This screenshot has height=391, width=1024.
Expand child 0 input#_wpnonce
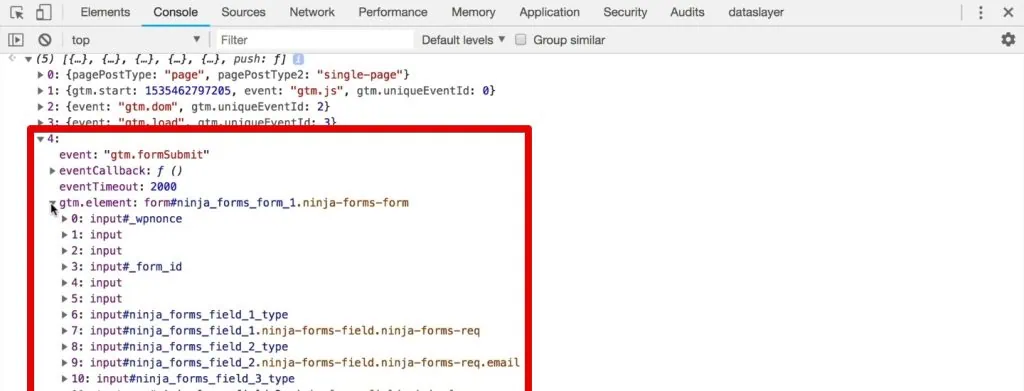point(65,219)
